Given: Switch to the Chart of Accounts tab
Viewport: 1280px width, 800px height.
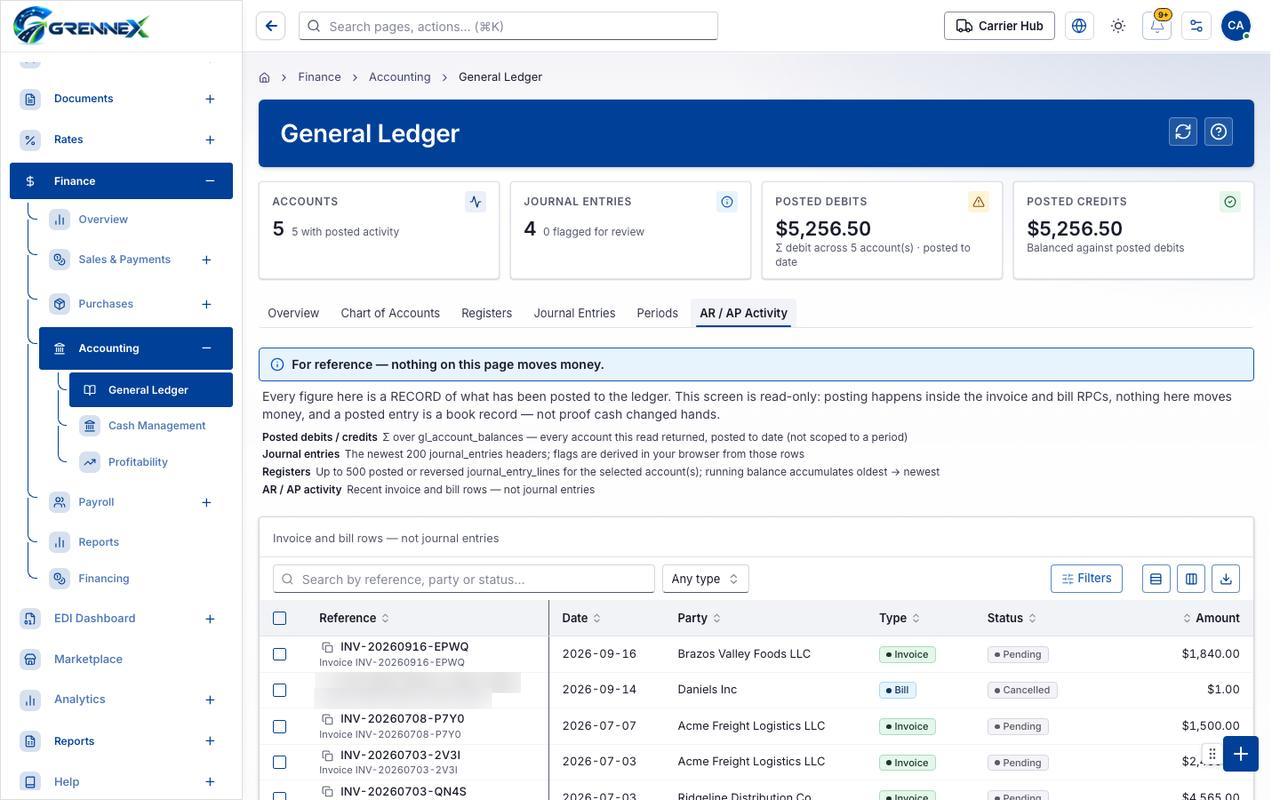Looking at the screenshot, I should point(390,313).
